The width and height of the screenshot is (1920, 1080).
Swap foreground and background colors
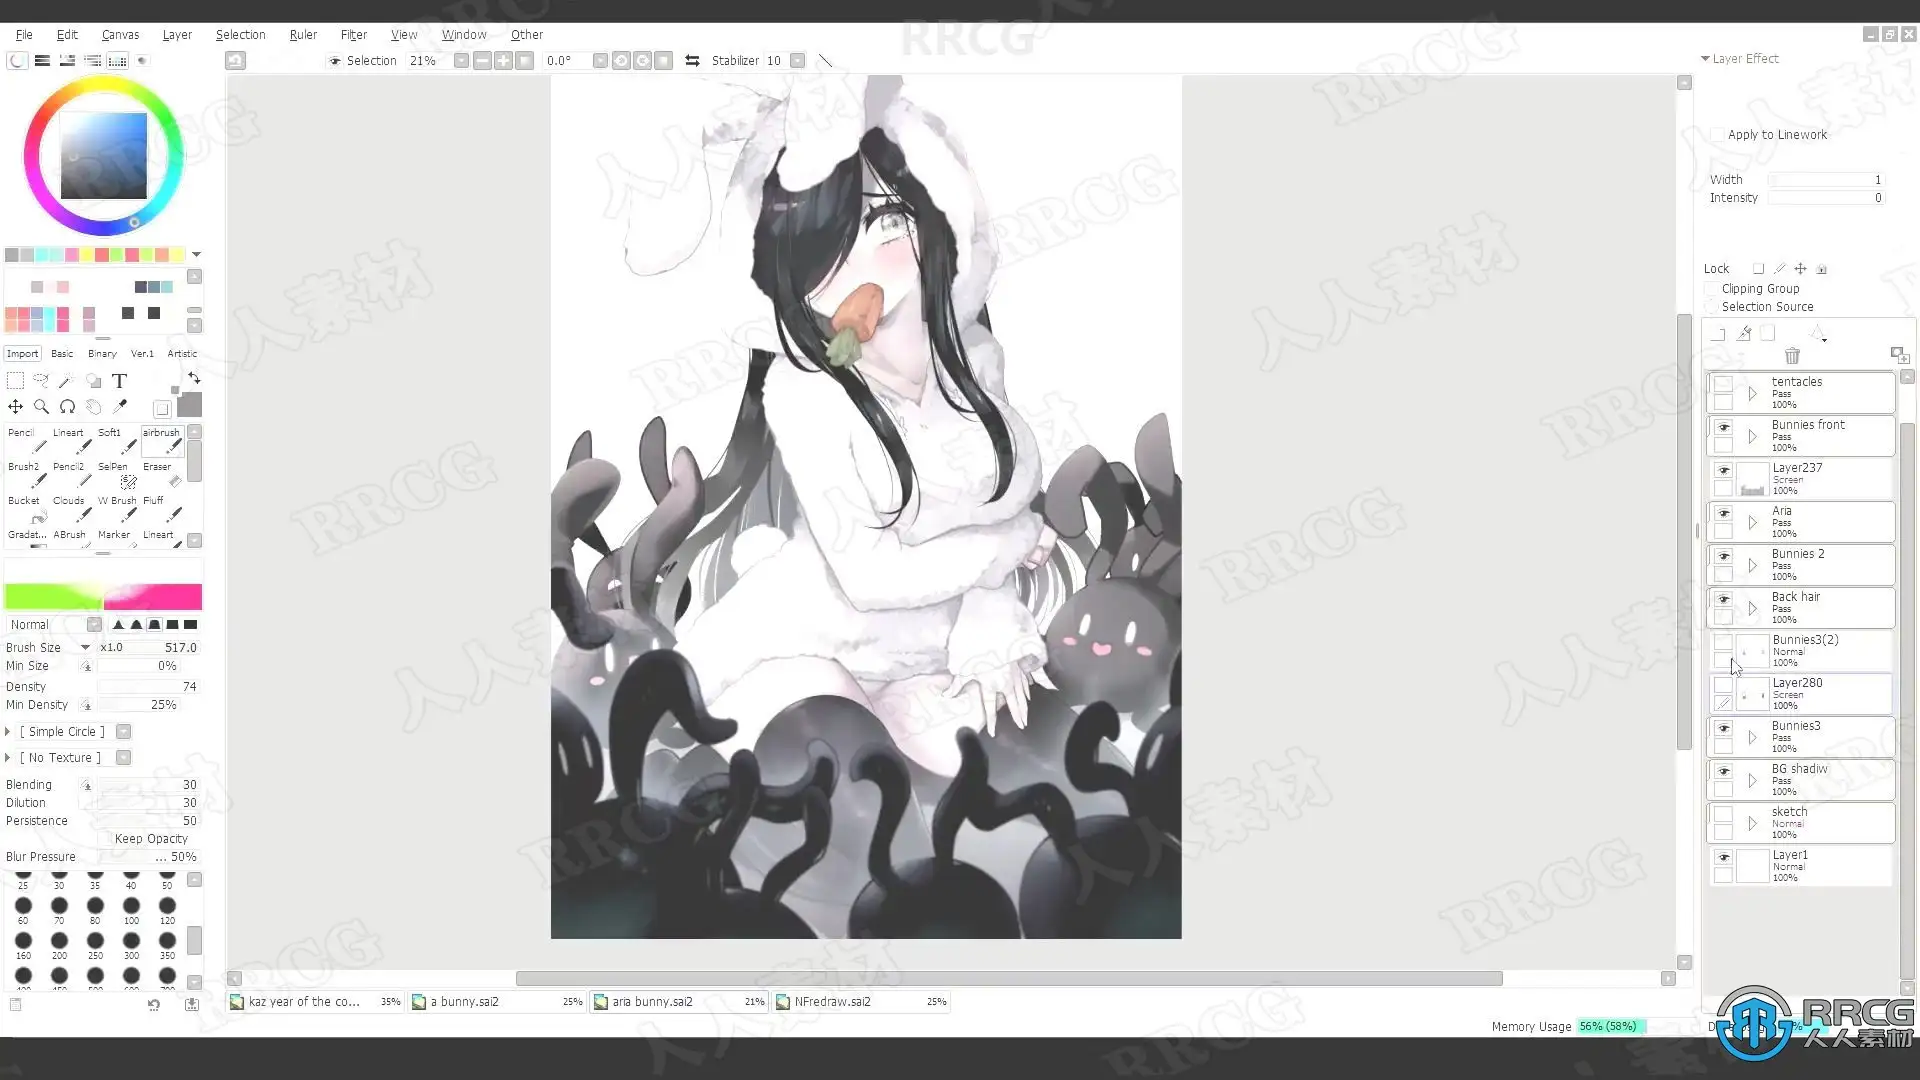(x=194, y=378)
